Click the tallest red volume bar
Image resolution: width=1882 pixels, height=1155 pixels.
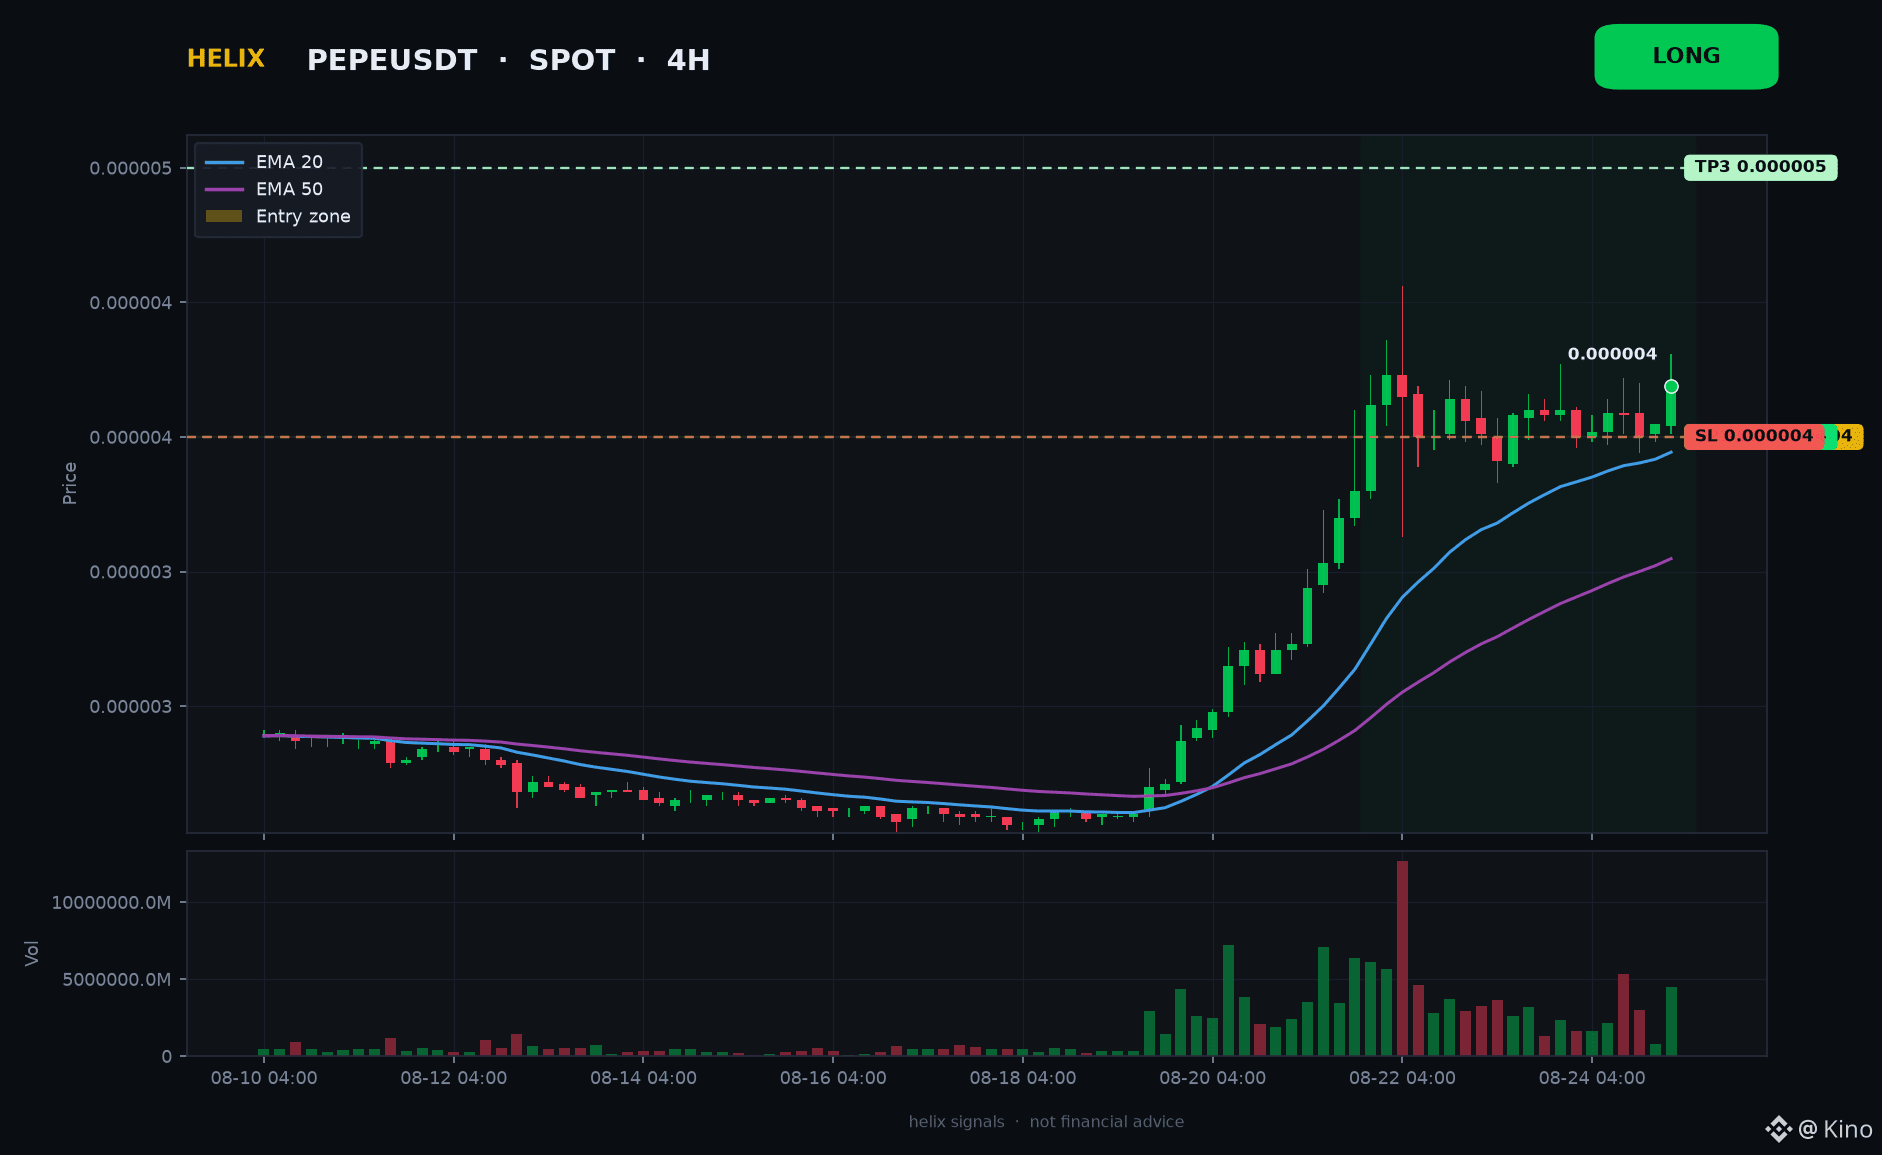pos(1402,958)
